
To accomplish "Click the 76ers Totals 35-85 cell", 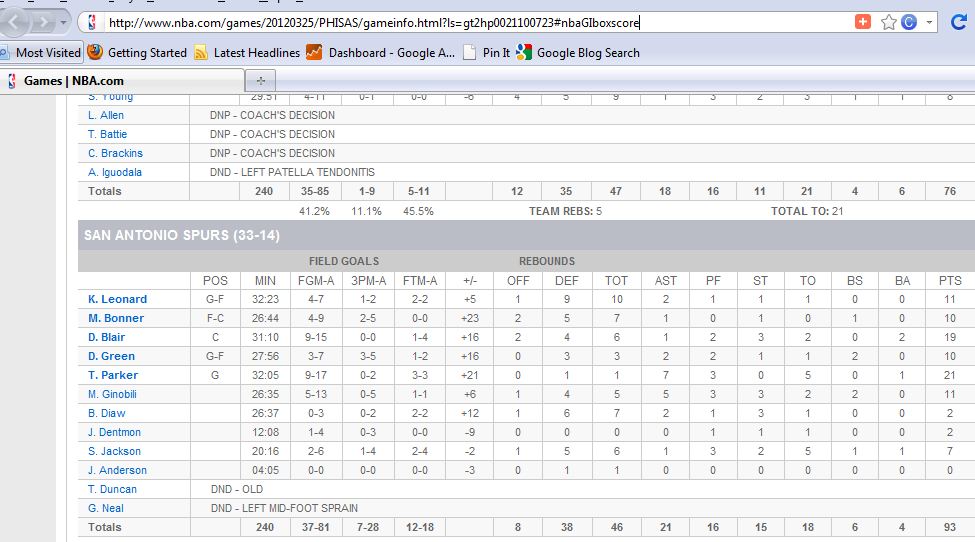I will pos(315,191).
